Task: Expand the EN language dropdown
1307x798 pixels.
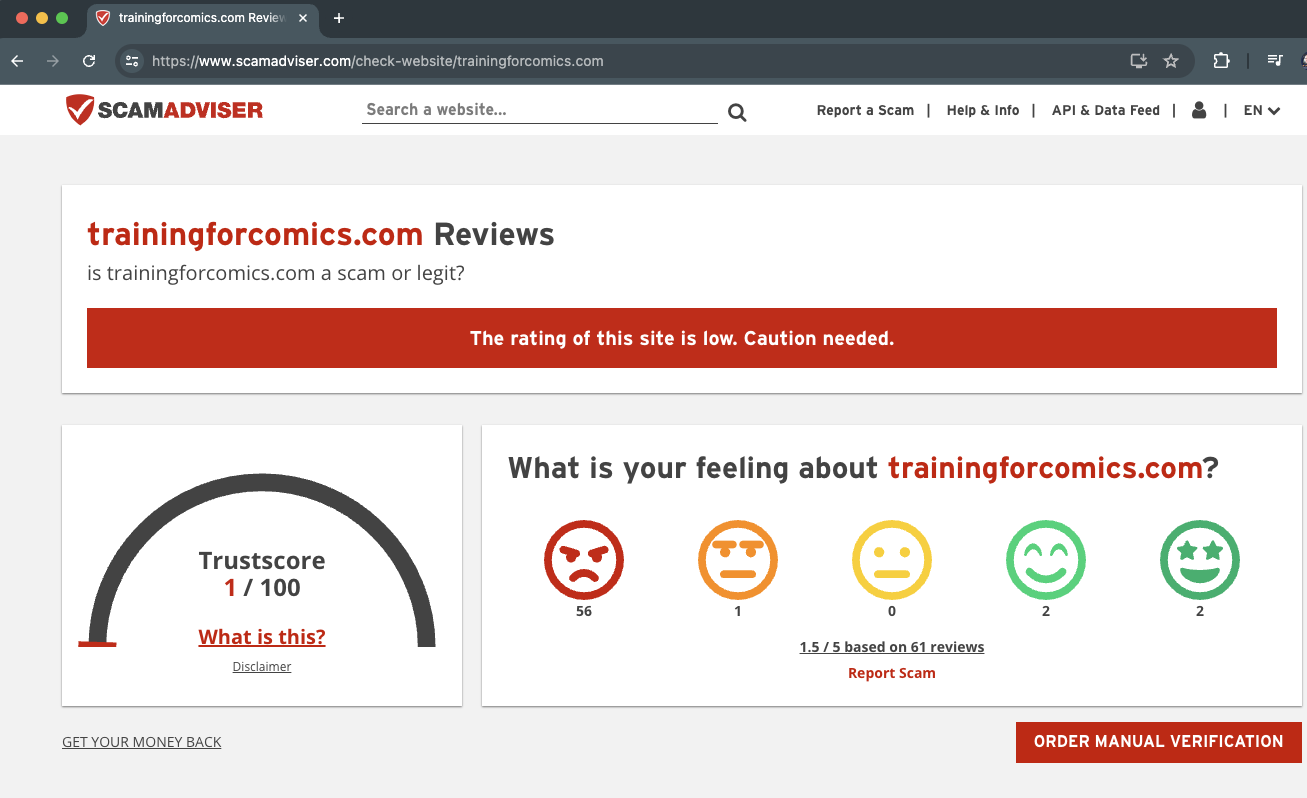Action: tap(1261, 111)
